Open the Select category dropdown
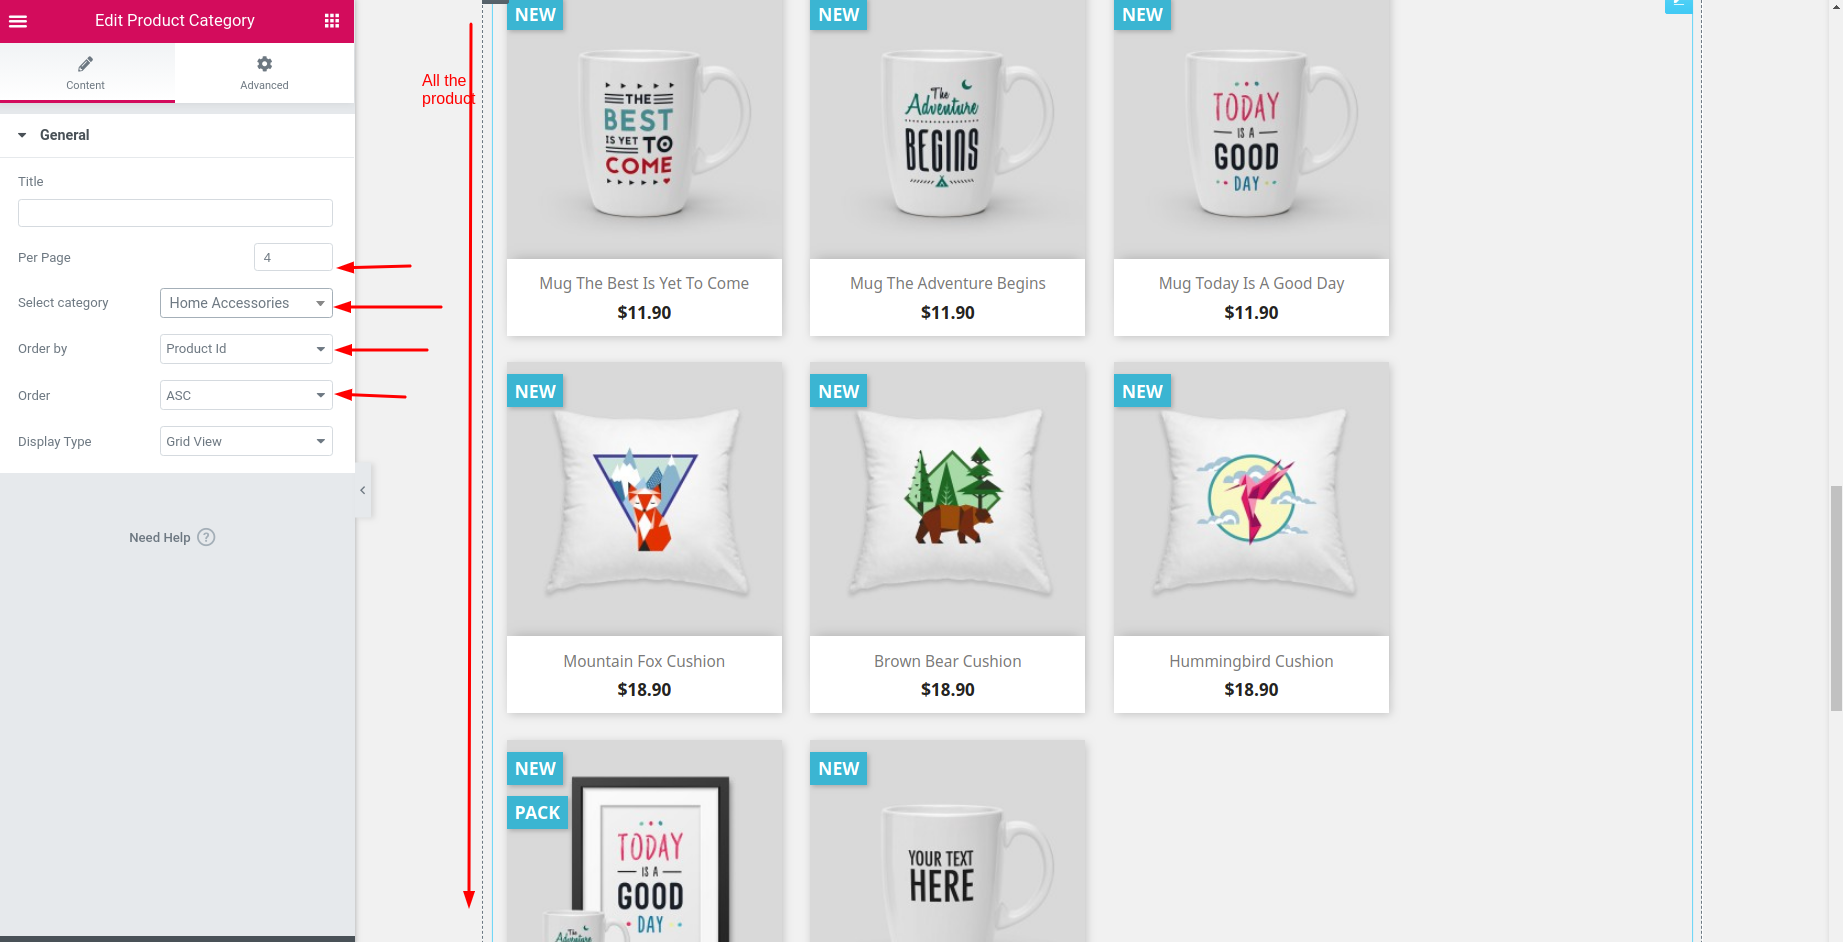The image size is (1843, 942). [246, 303]
